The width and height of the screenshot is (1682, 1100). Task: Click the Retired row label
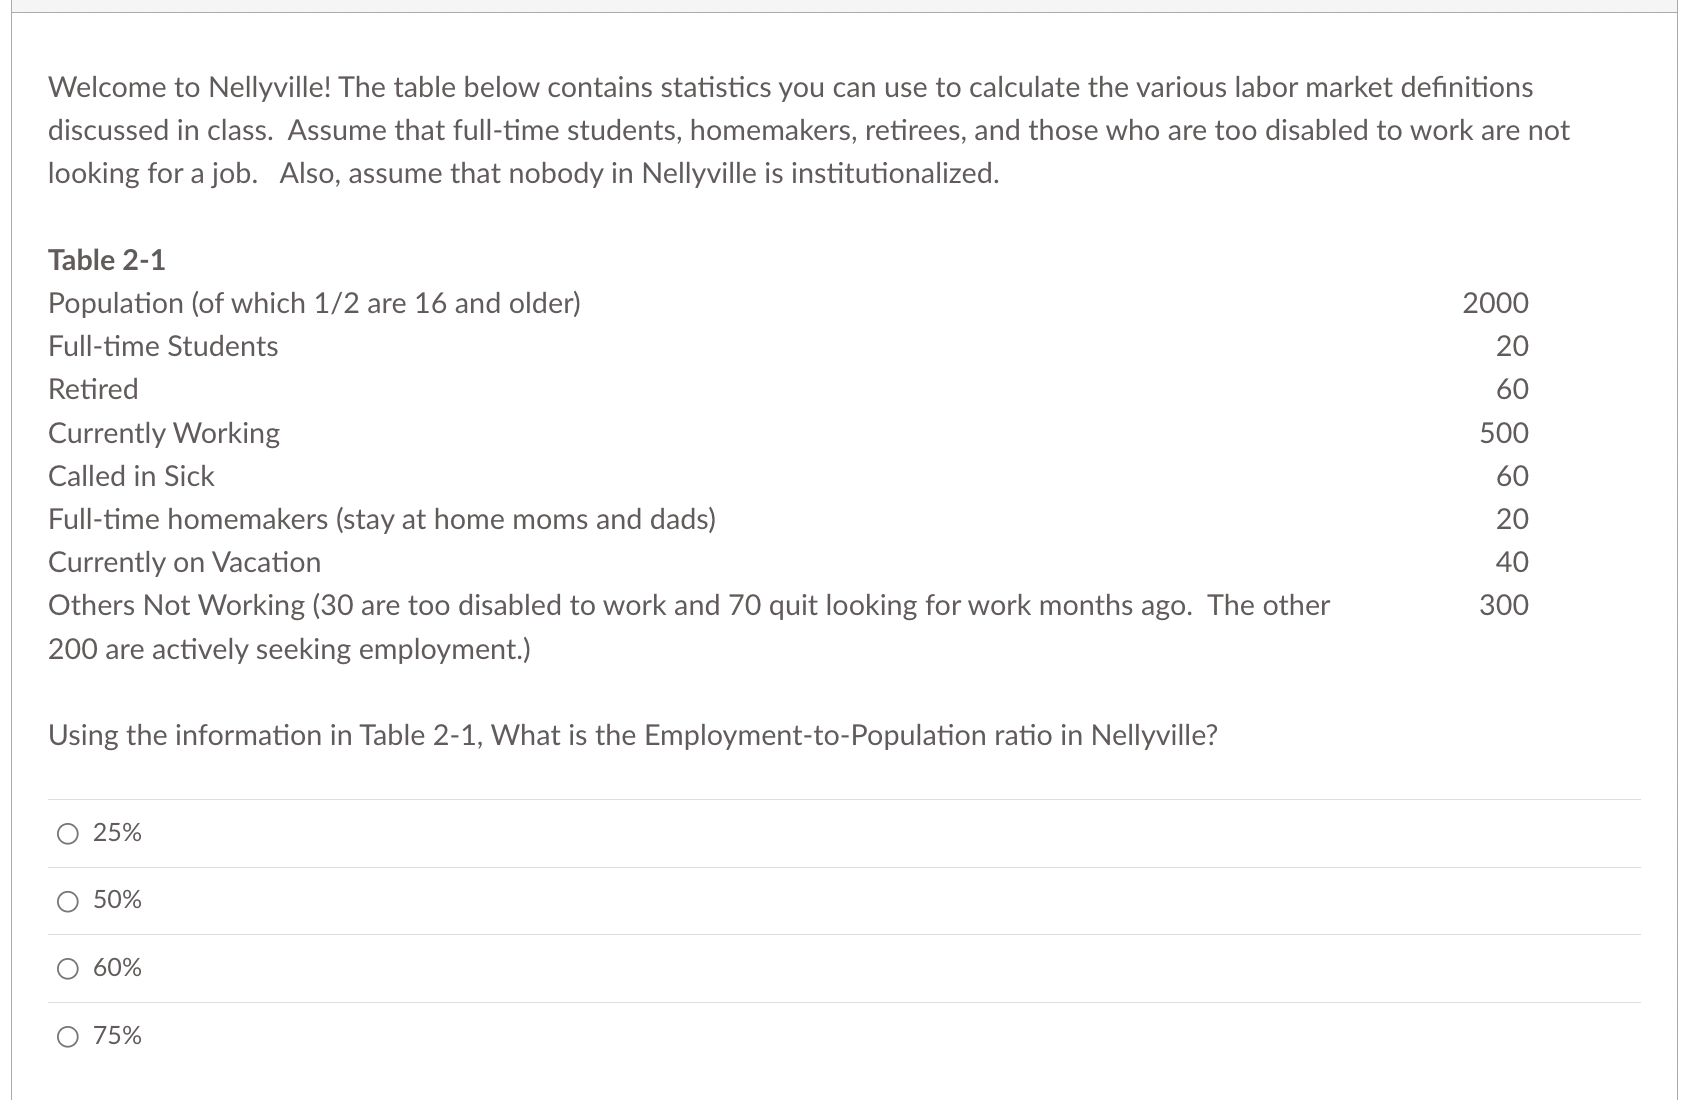click(x=93, y=389)
